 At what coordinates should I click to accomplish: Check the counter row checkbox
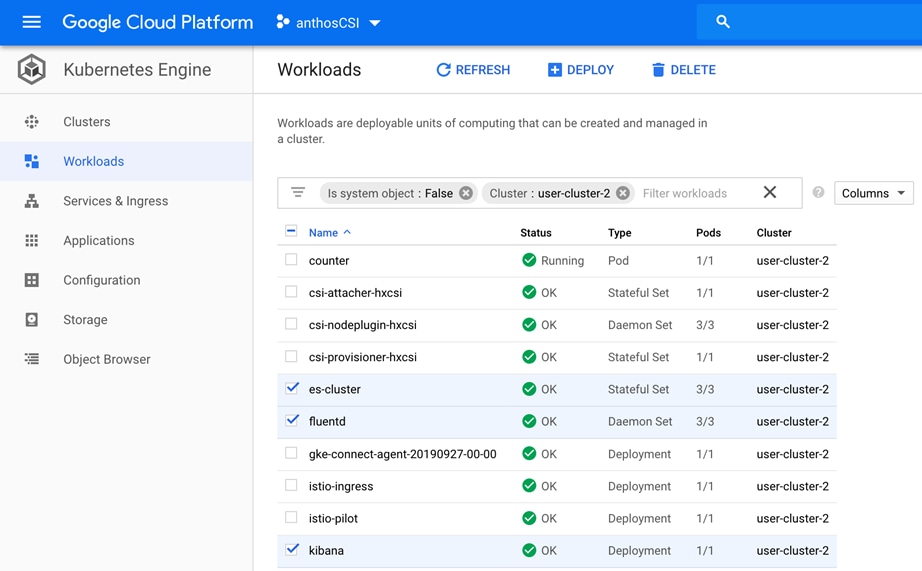[x=291, y=260]
